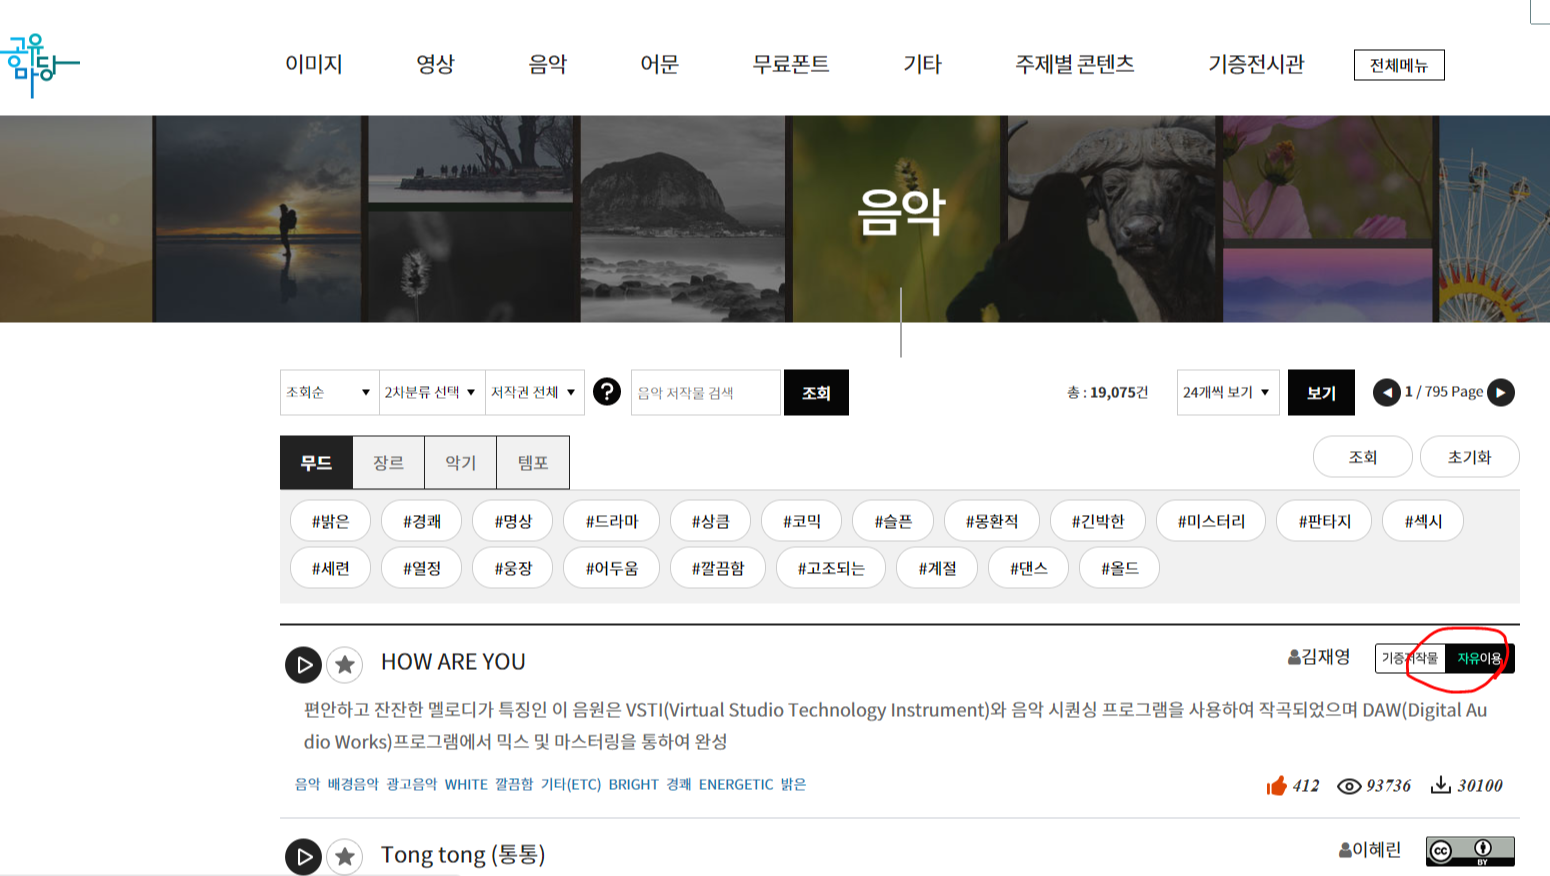Click the 초기화 reset button
Viewport: 1550px width, 876px height.
(1469, 457)
